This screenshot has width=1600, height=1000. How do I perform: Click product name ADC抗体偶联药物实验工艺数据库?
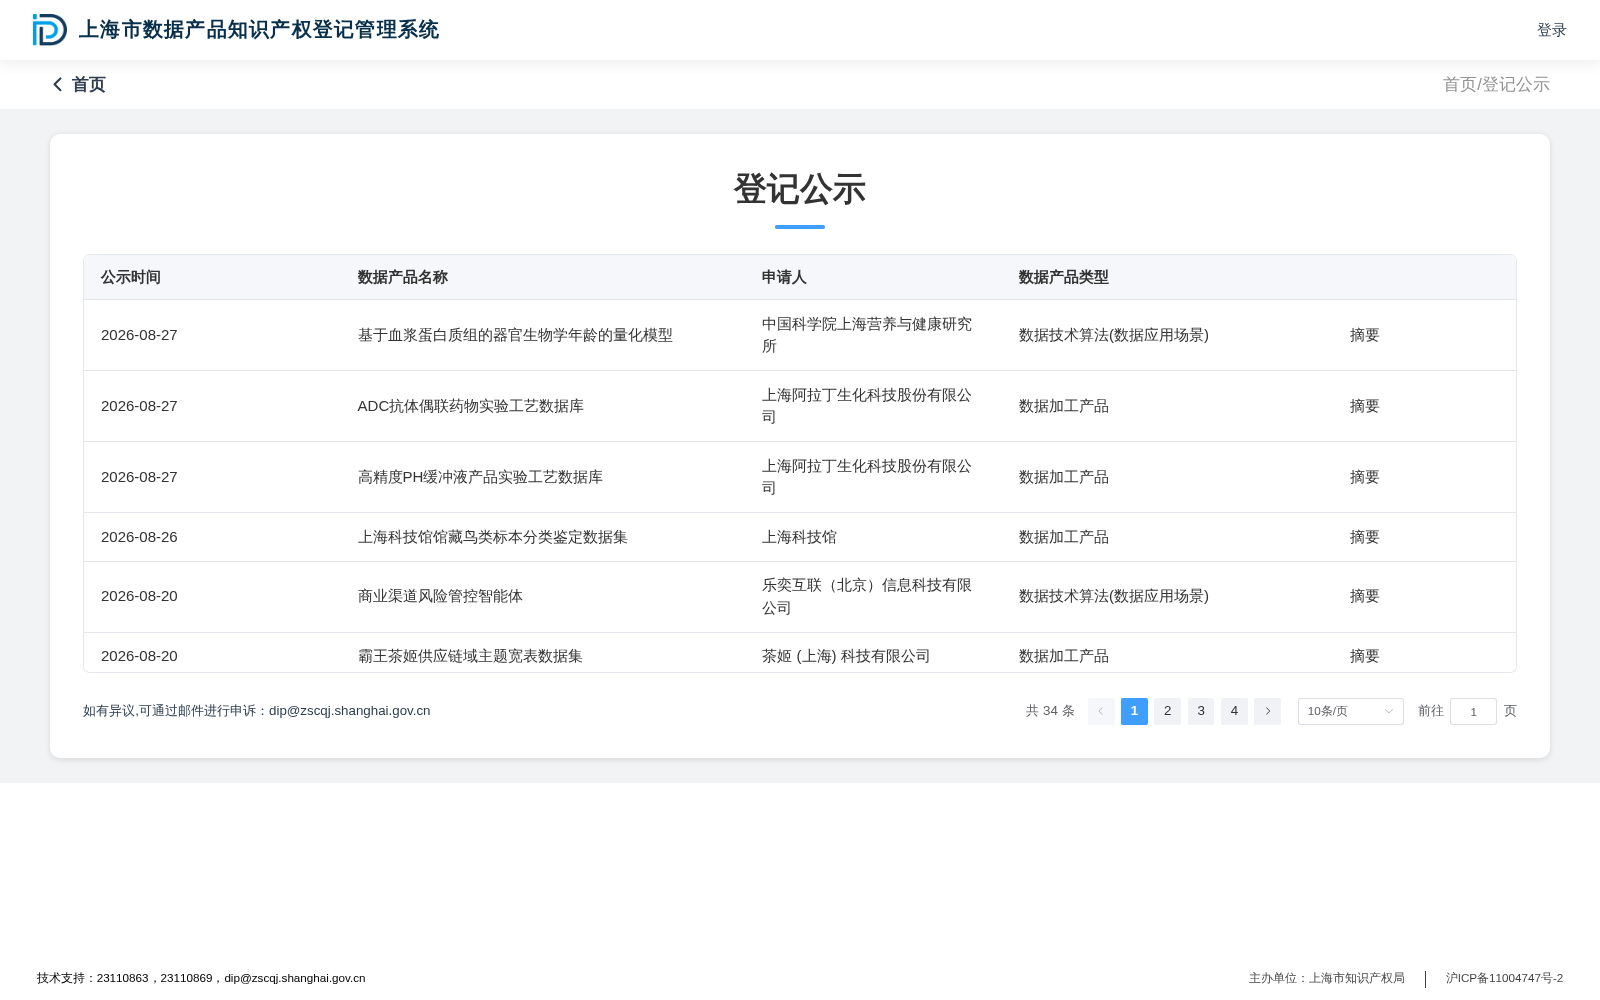471,406
